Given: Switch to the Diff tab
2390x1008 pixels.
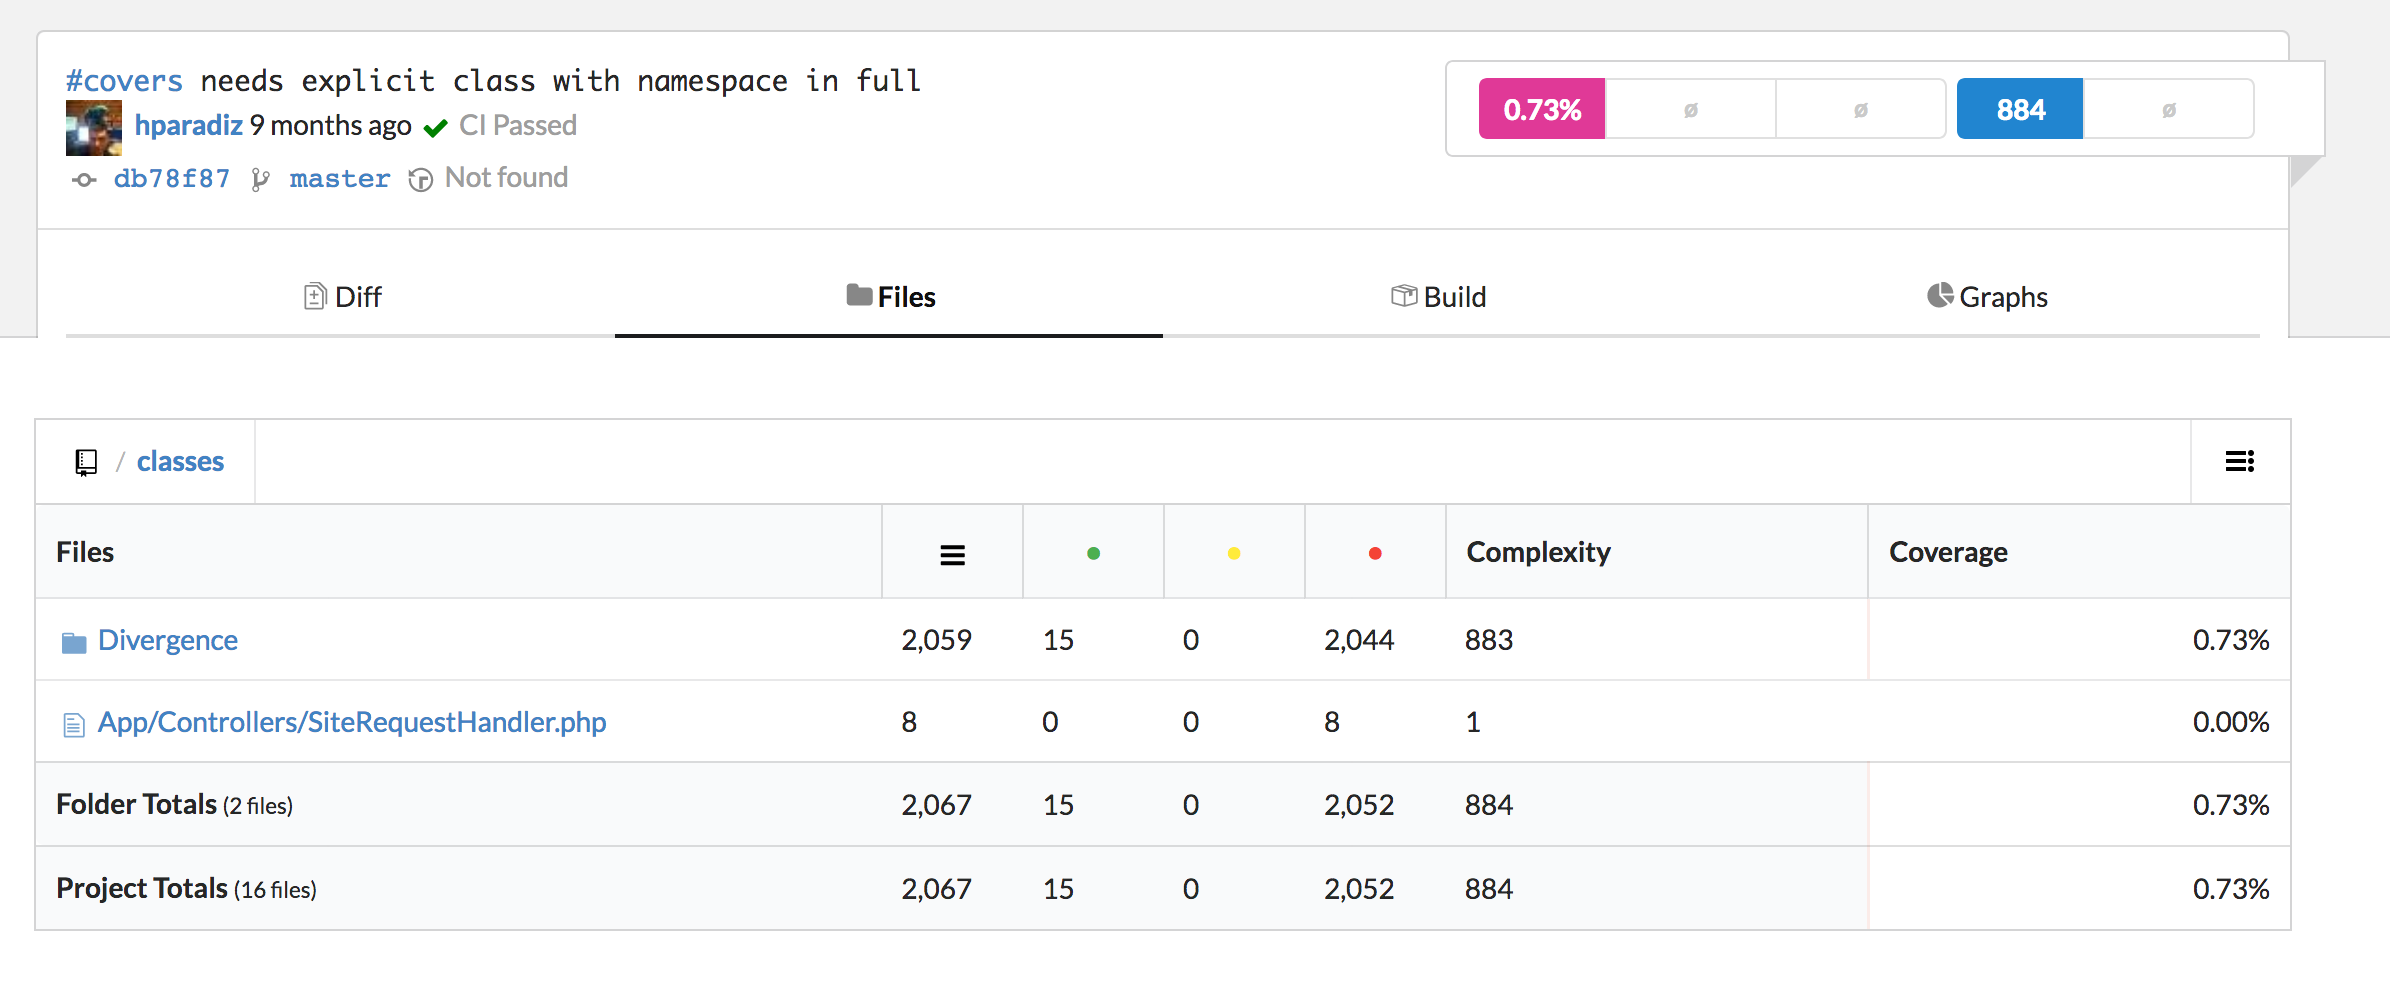Looking at the screenshot, I should tap(342, 297).
